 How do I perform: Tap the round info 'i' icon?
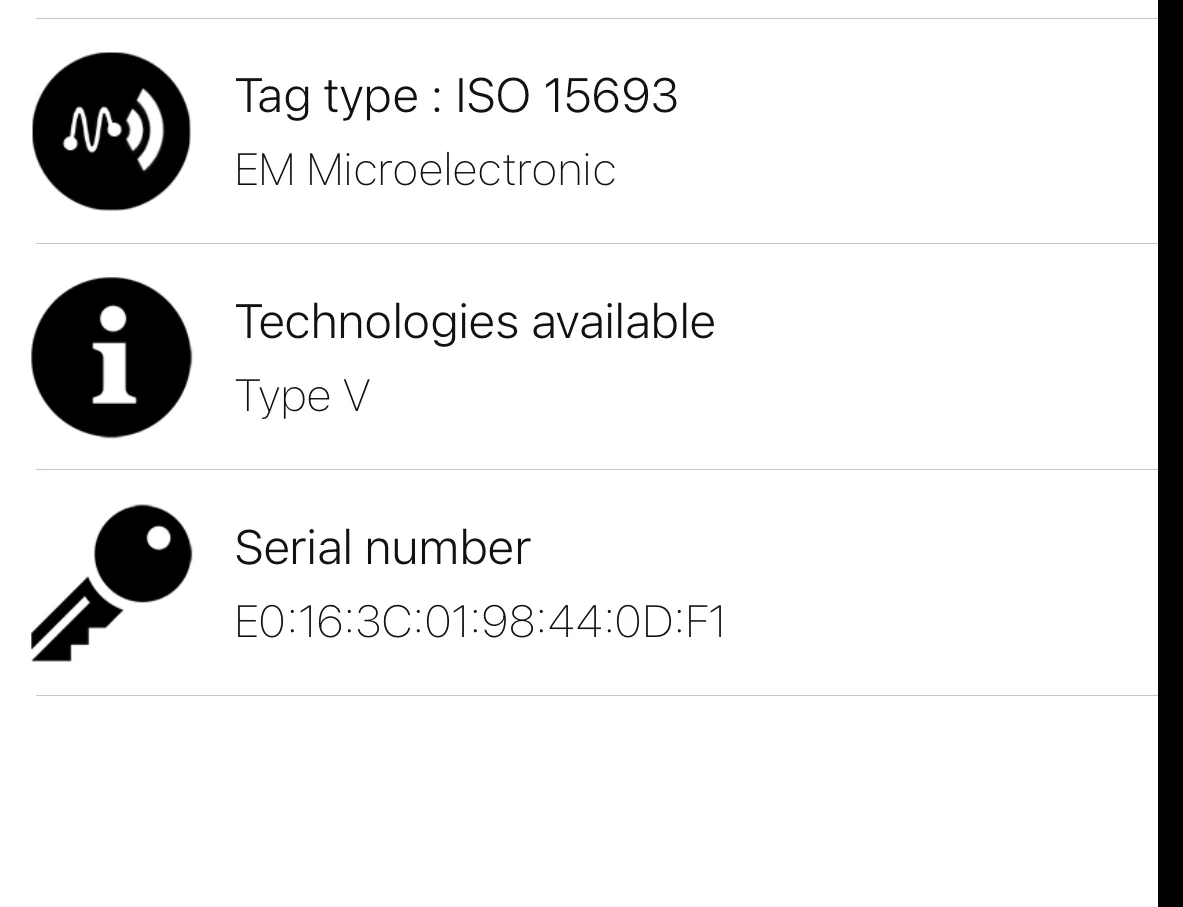[112, 357]
